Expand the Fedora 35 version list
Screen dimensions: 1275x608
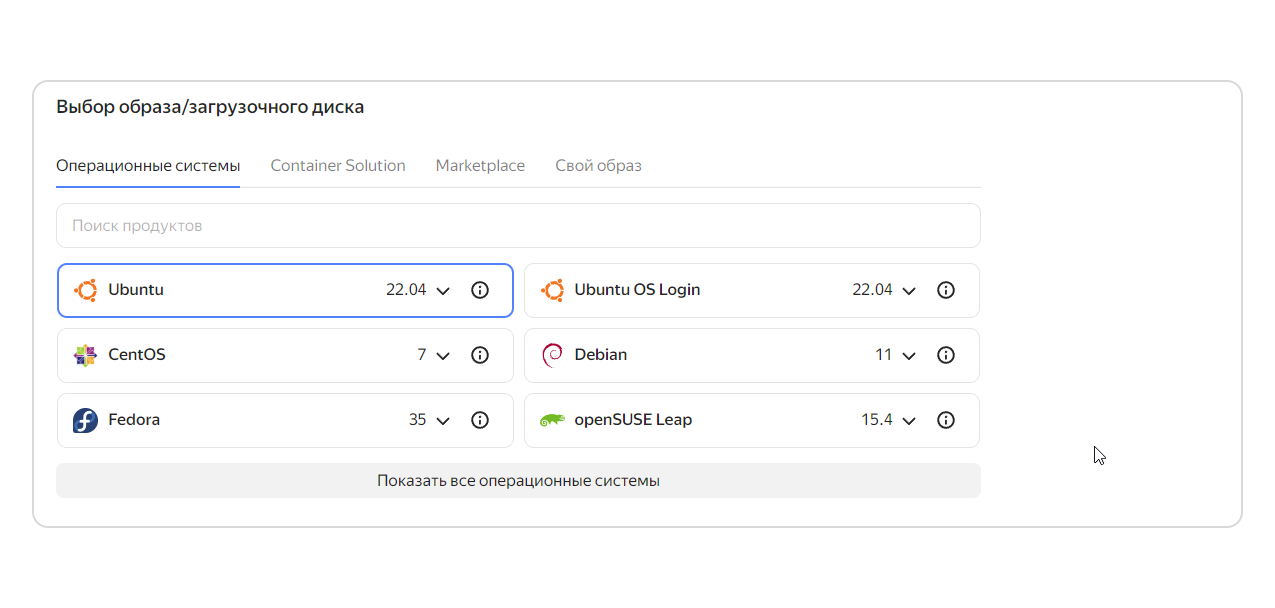(444, 421)
